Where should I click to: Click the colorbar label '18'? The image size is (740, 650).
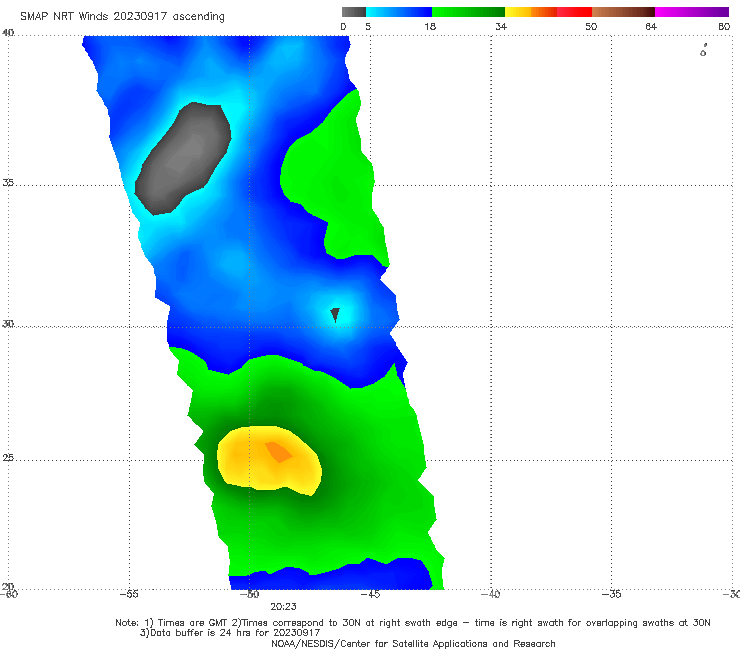coord(430,27)
